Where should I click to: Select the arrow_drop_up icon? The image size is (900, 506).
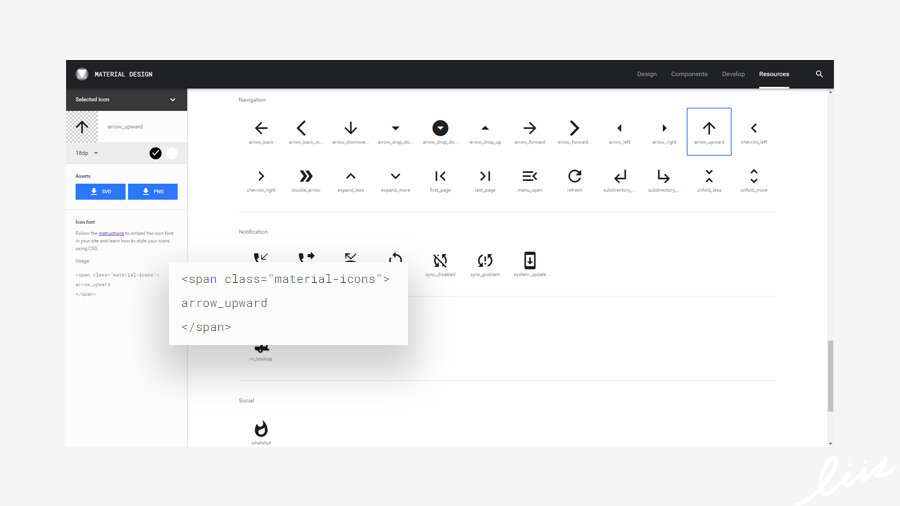[x=485, y=128]
